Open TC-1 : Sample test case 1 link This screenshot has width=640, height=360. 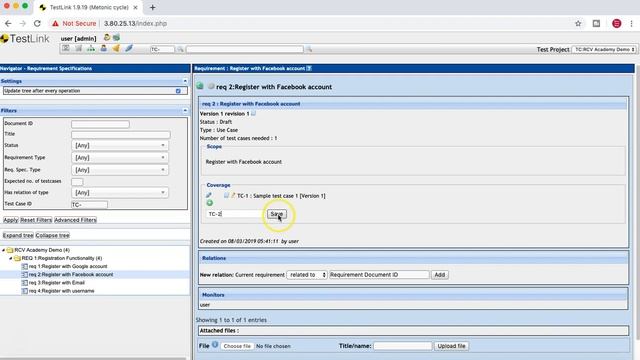(x=281, y=196)
